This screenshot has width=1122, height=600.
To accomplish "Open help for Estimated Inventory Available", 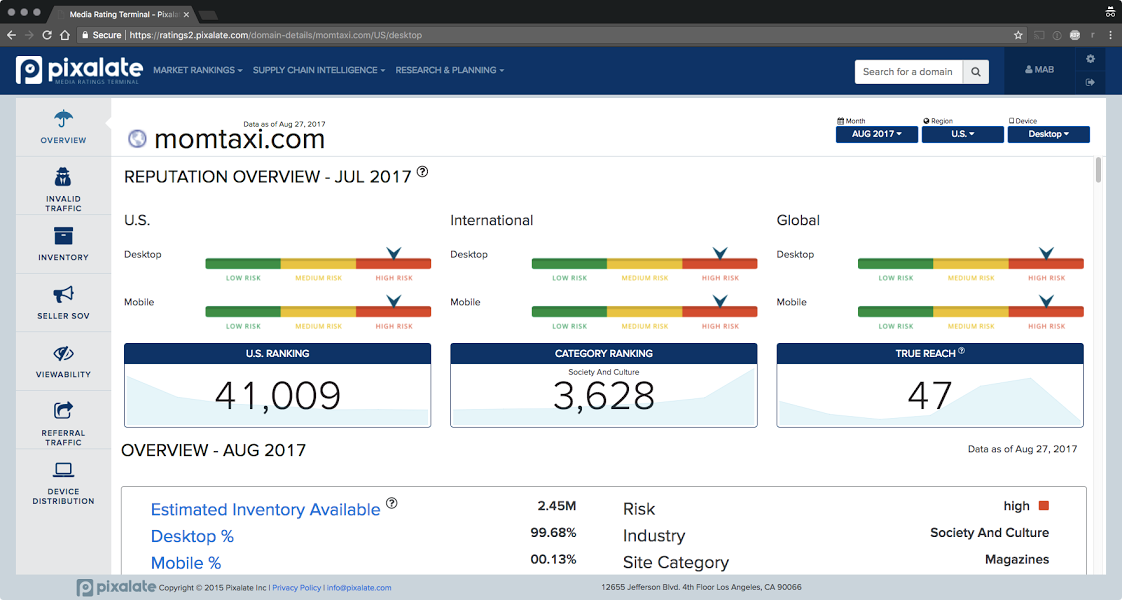I will pyautogui.click(x=391, y=503).
